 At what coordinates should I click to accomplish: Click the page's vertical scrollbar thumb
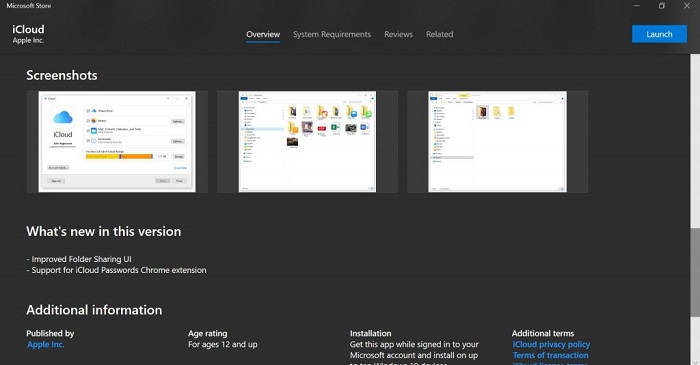695,272
